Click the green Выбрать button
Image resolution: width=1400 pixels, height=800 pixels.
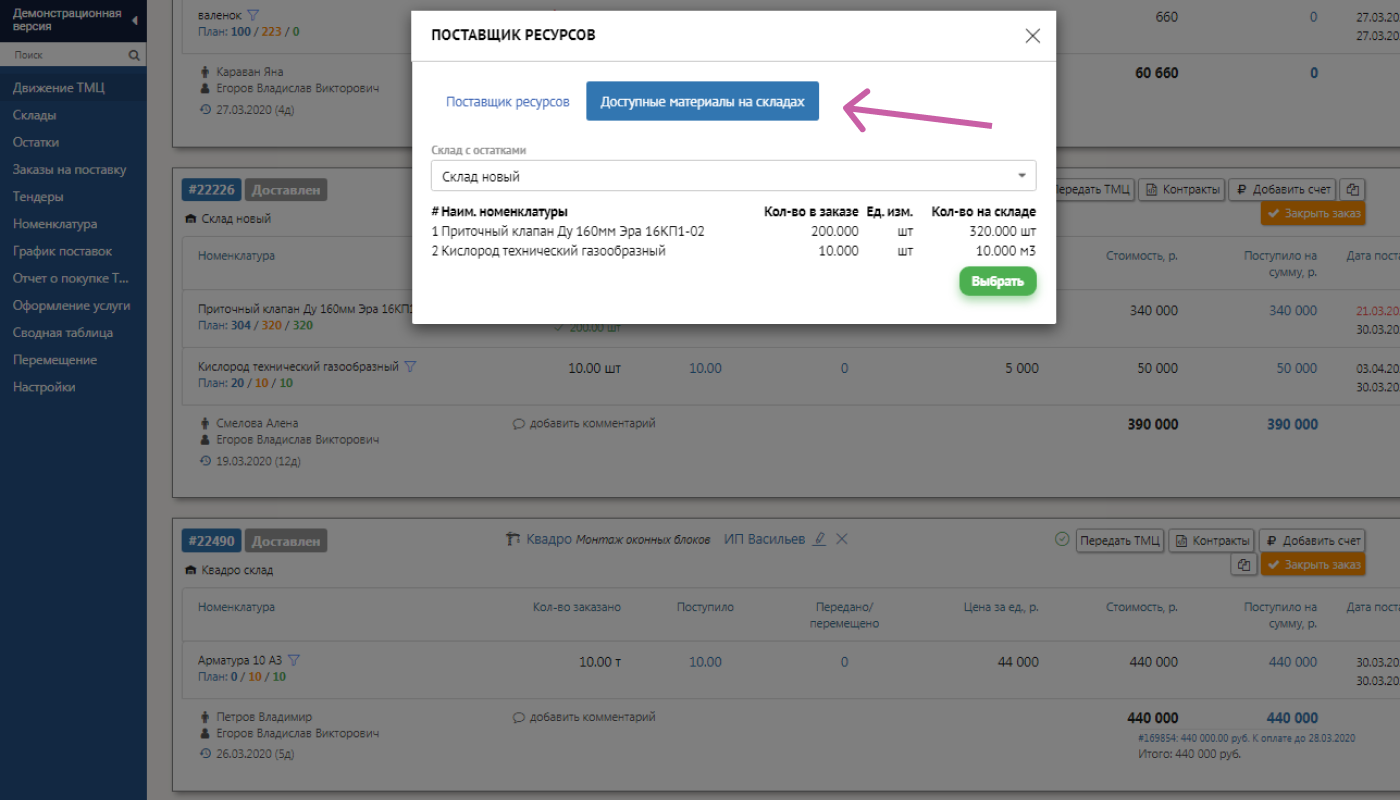click(x=998, y=282)
